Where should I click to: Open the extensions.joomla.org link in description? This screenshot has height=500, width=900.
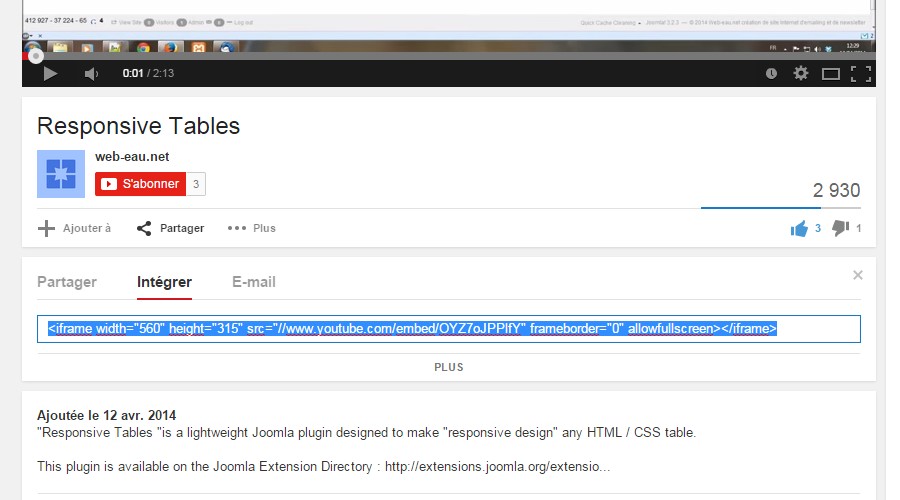coord(497,467)
